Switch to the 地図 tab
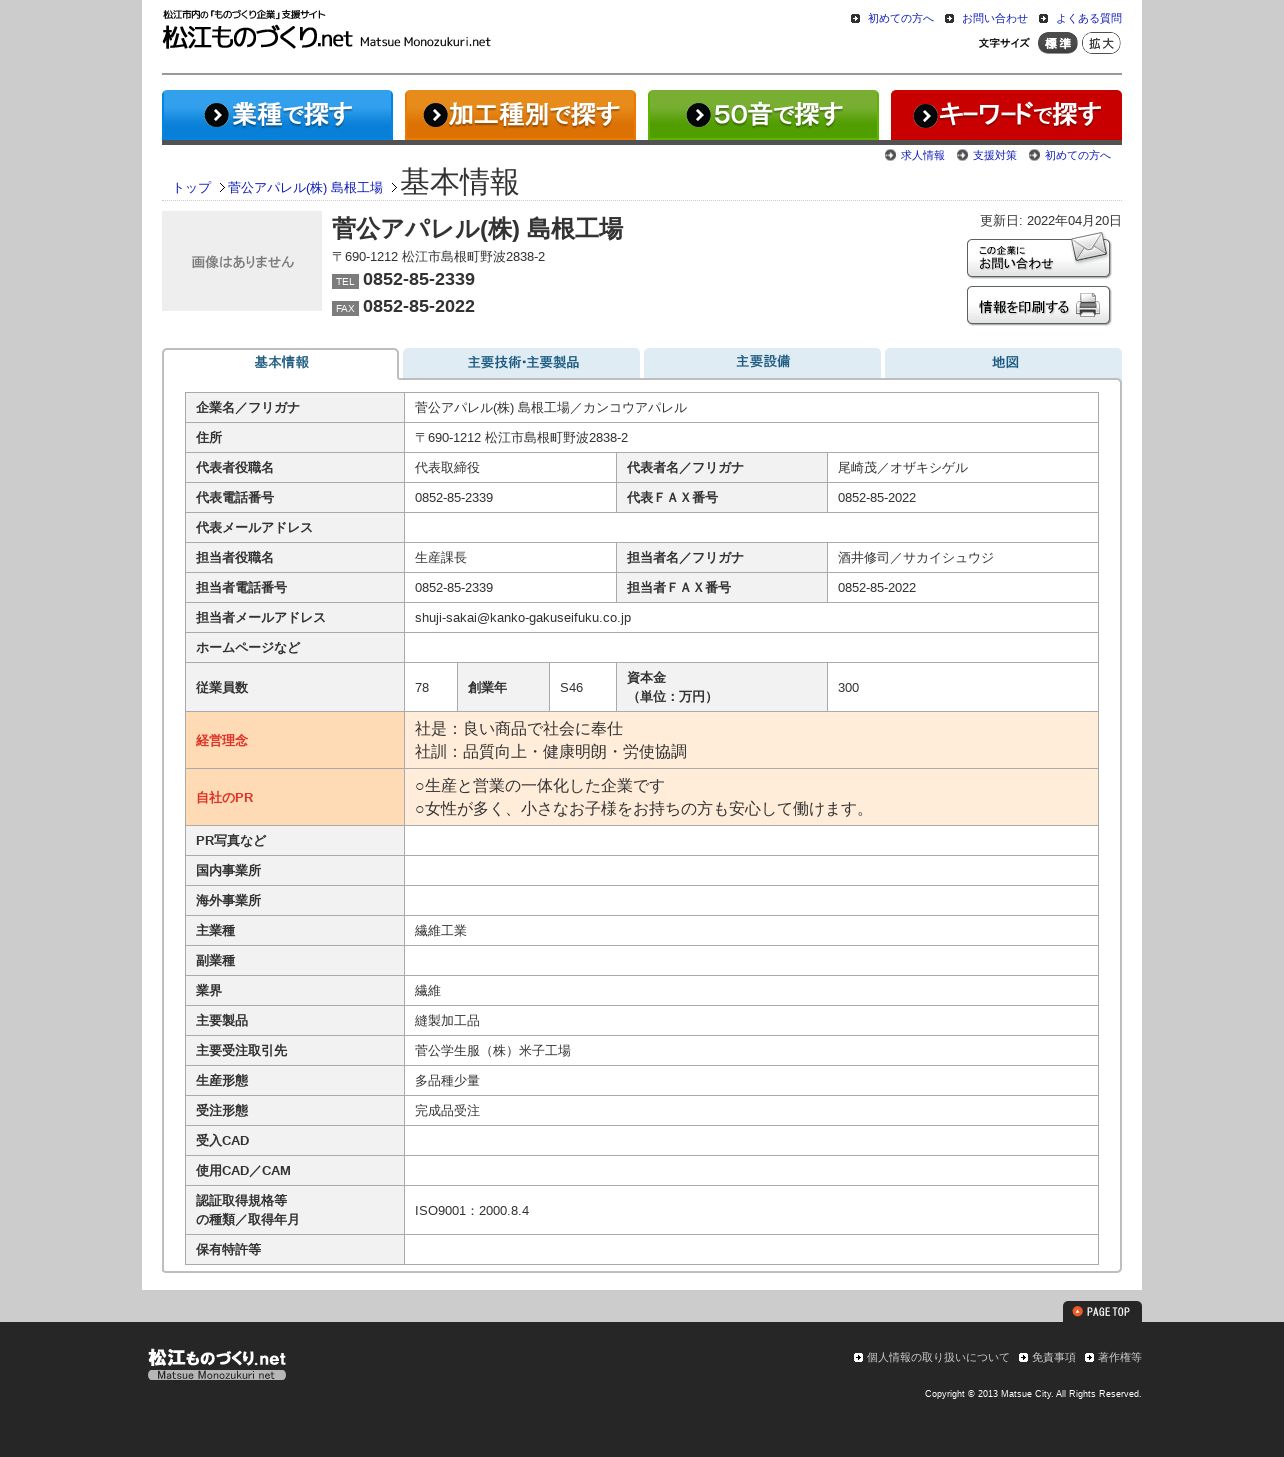Image resolution: width=1284 pixels, height=1457 pixels. tap(1004, 363)
